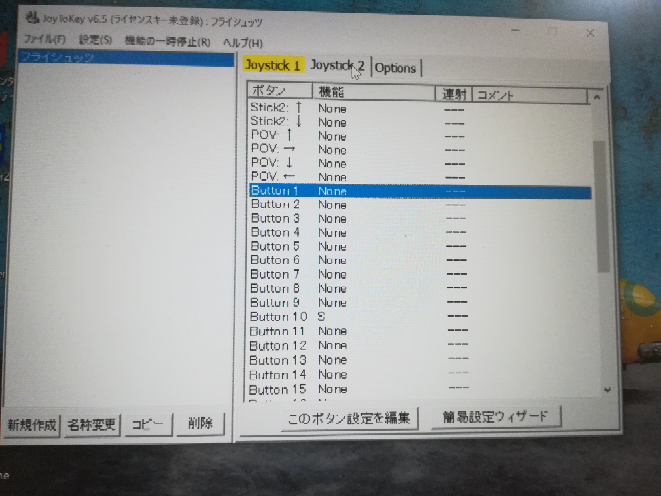Select the Button 8 row
This screenshot has width=661, height=496.
coord(420,289)
